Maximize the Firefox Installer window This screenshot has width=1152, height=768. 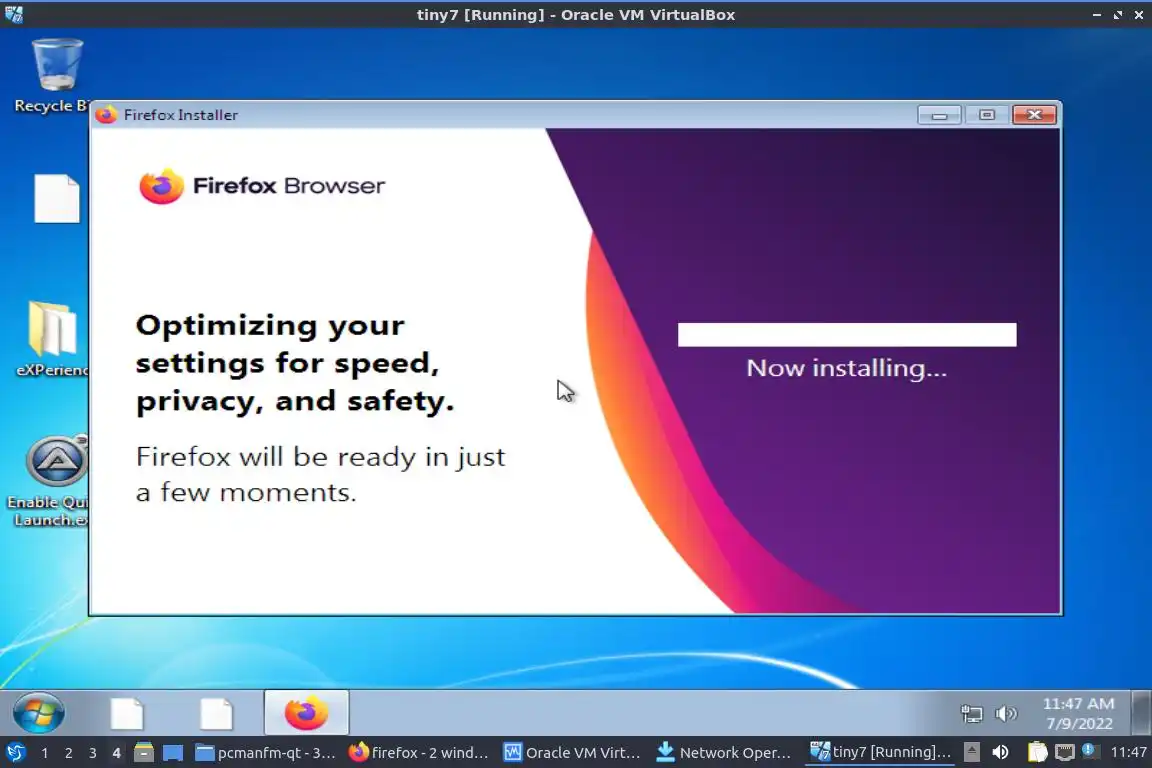987,115
